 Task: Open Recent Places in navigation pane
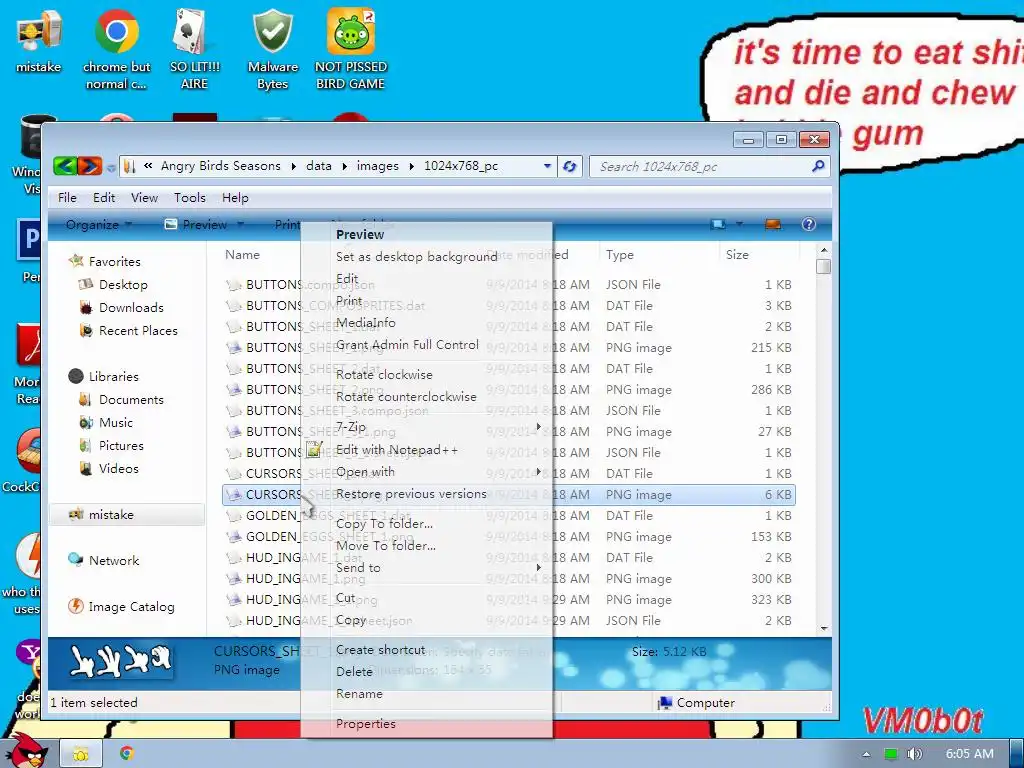click(x=138, y=330)
